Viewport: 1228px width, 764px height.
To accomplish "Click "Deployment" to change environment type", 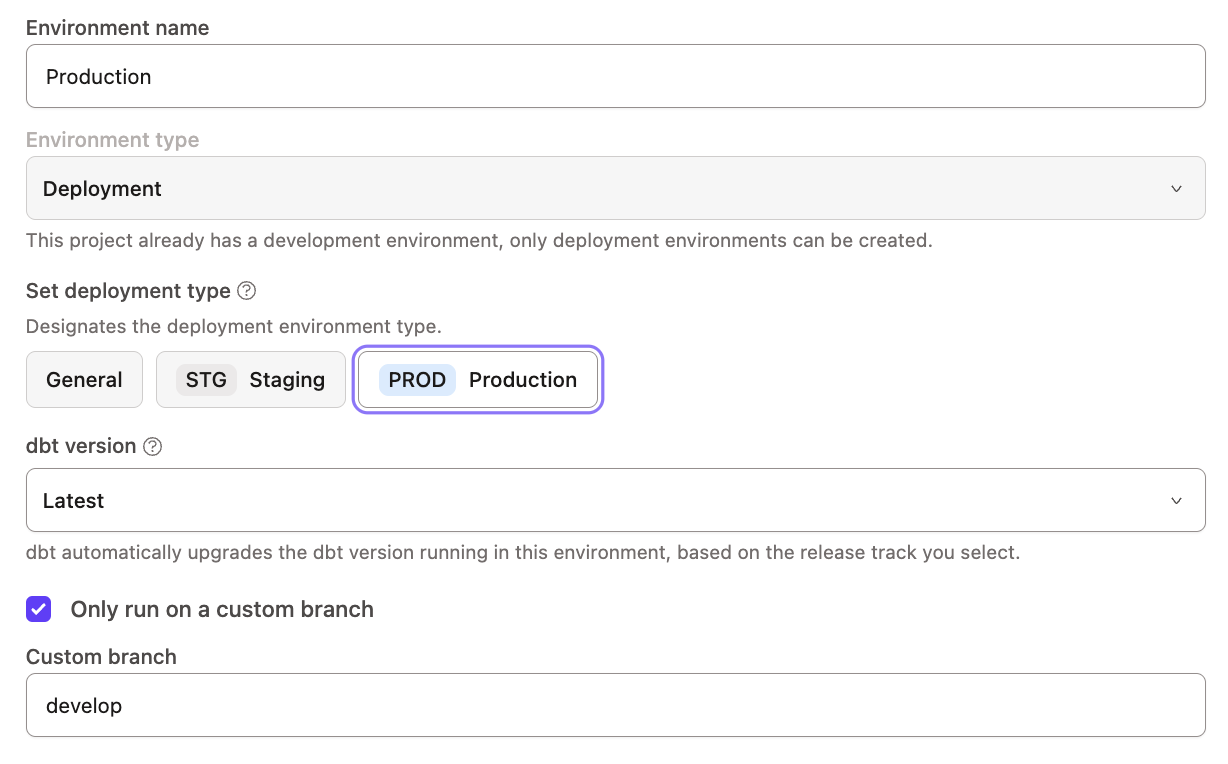I will (101, 188).
